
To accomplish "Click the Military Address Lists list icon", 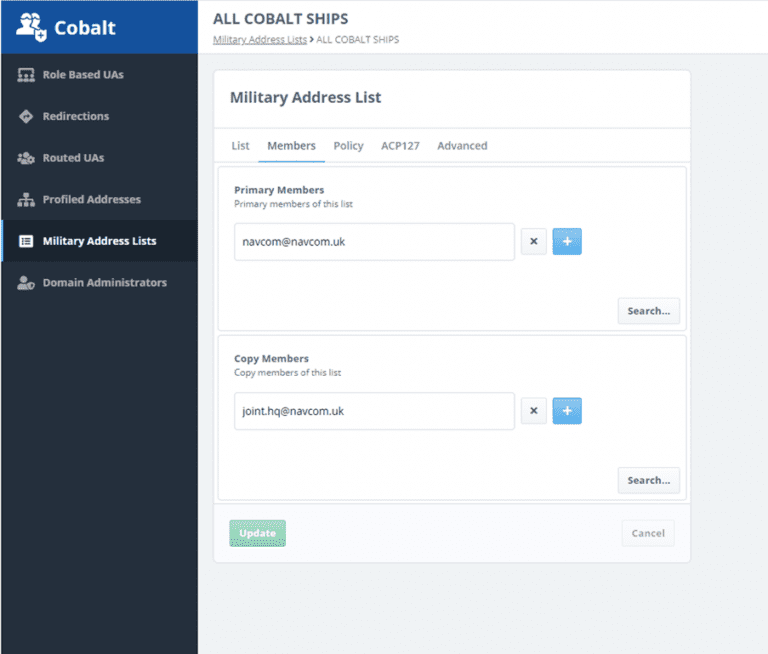I will tap(26, 241).
